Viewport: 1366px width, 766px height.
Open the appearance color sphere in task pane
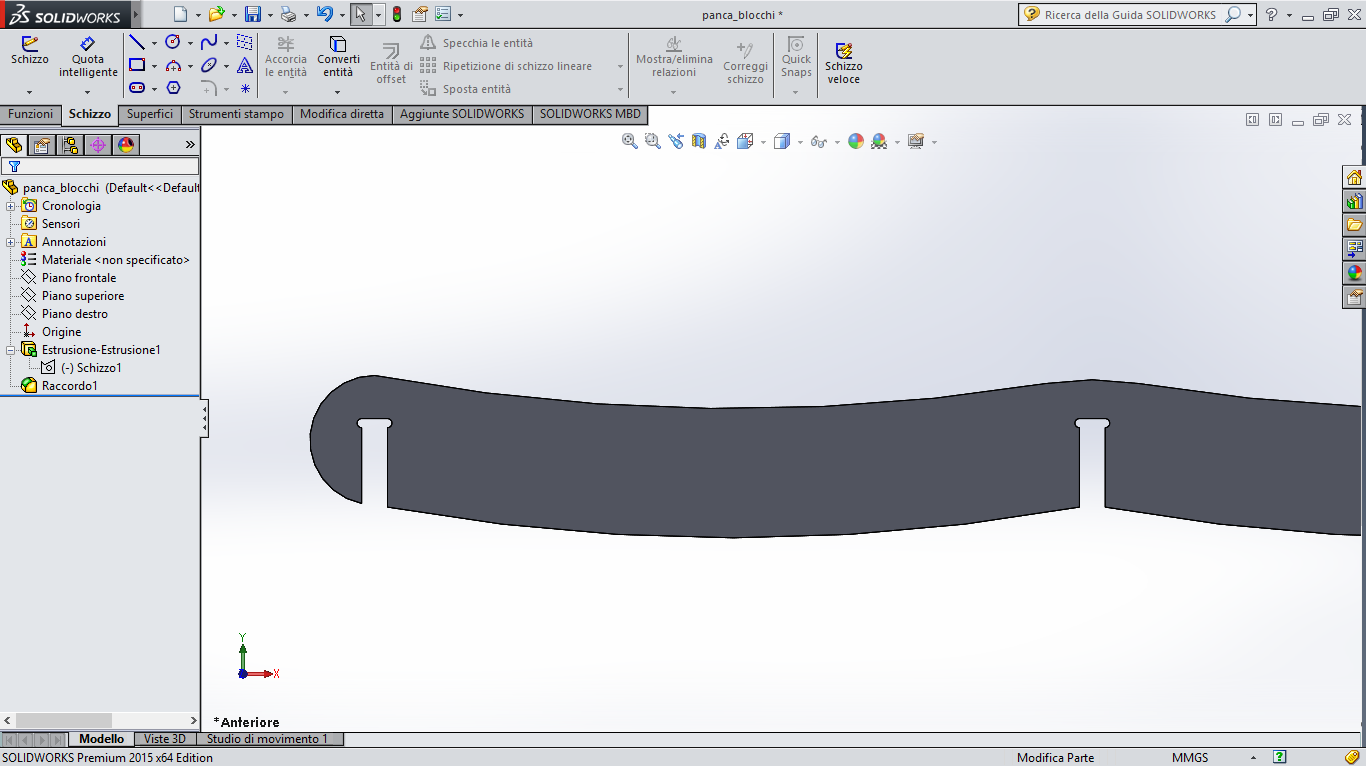pyautogui.click(x=1354, y=273)
